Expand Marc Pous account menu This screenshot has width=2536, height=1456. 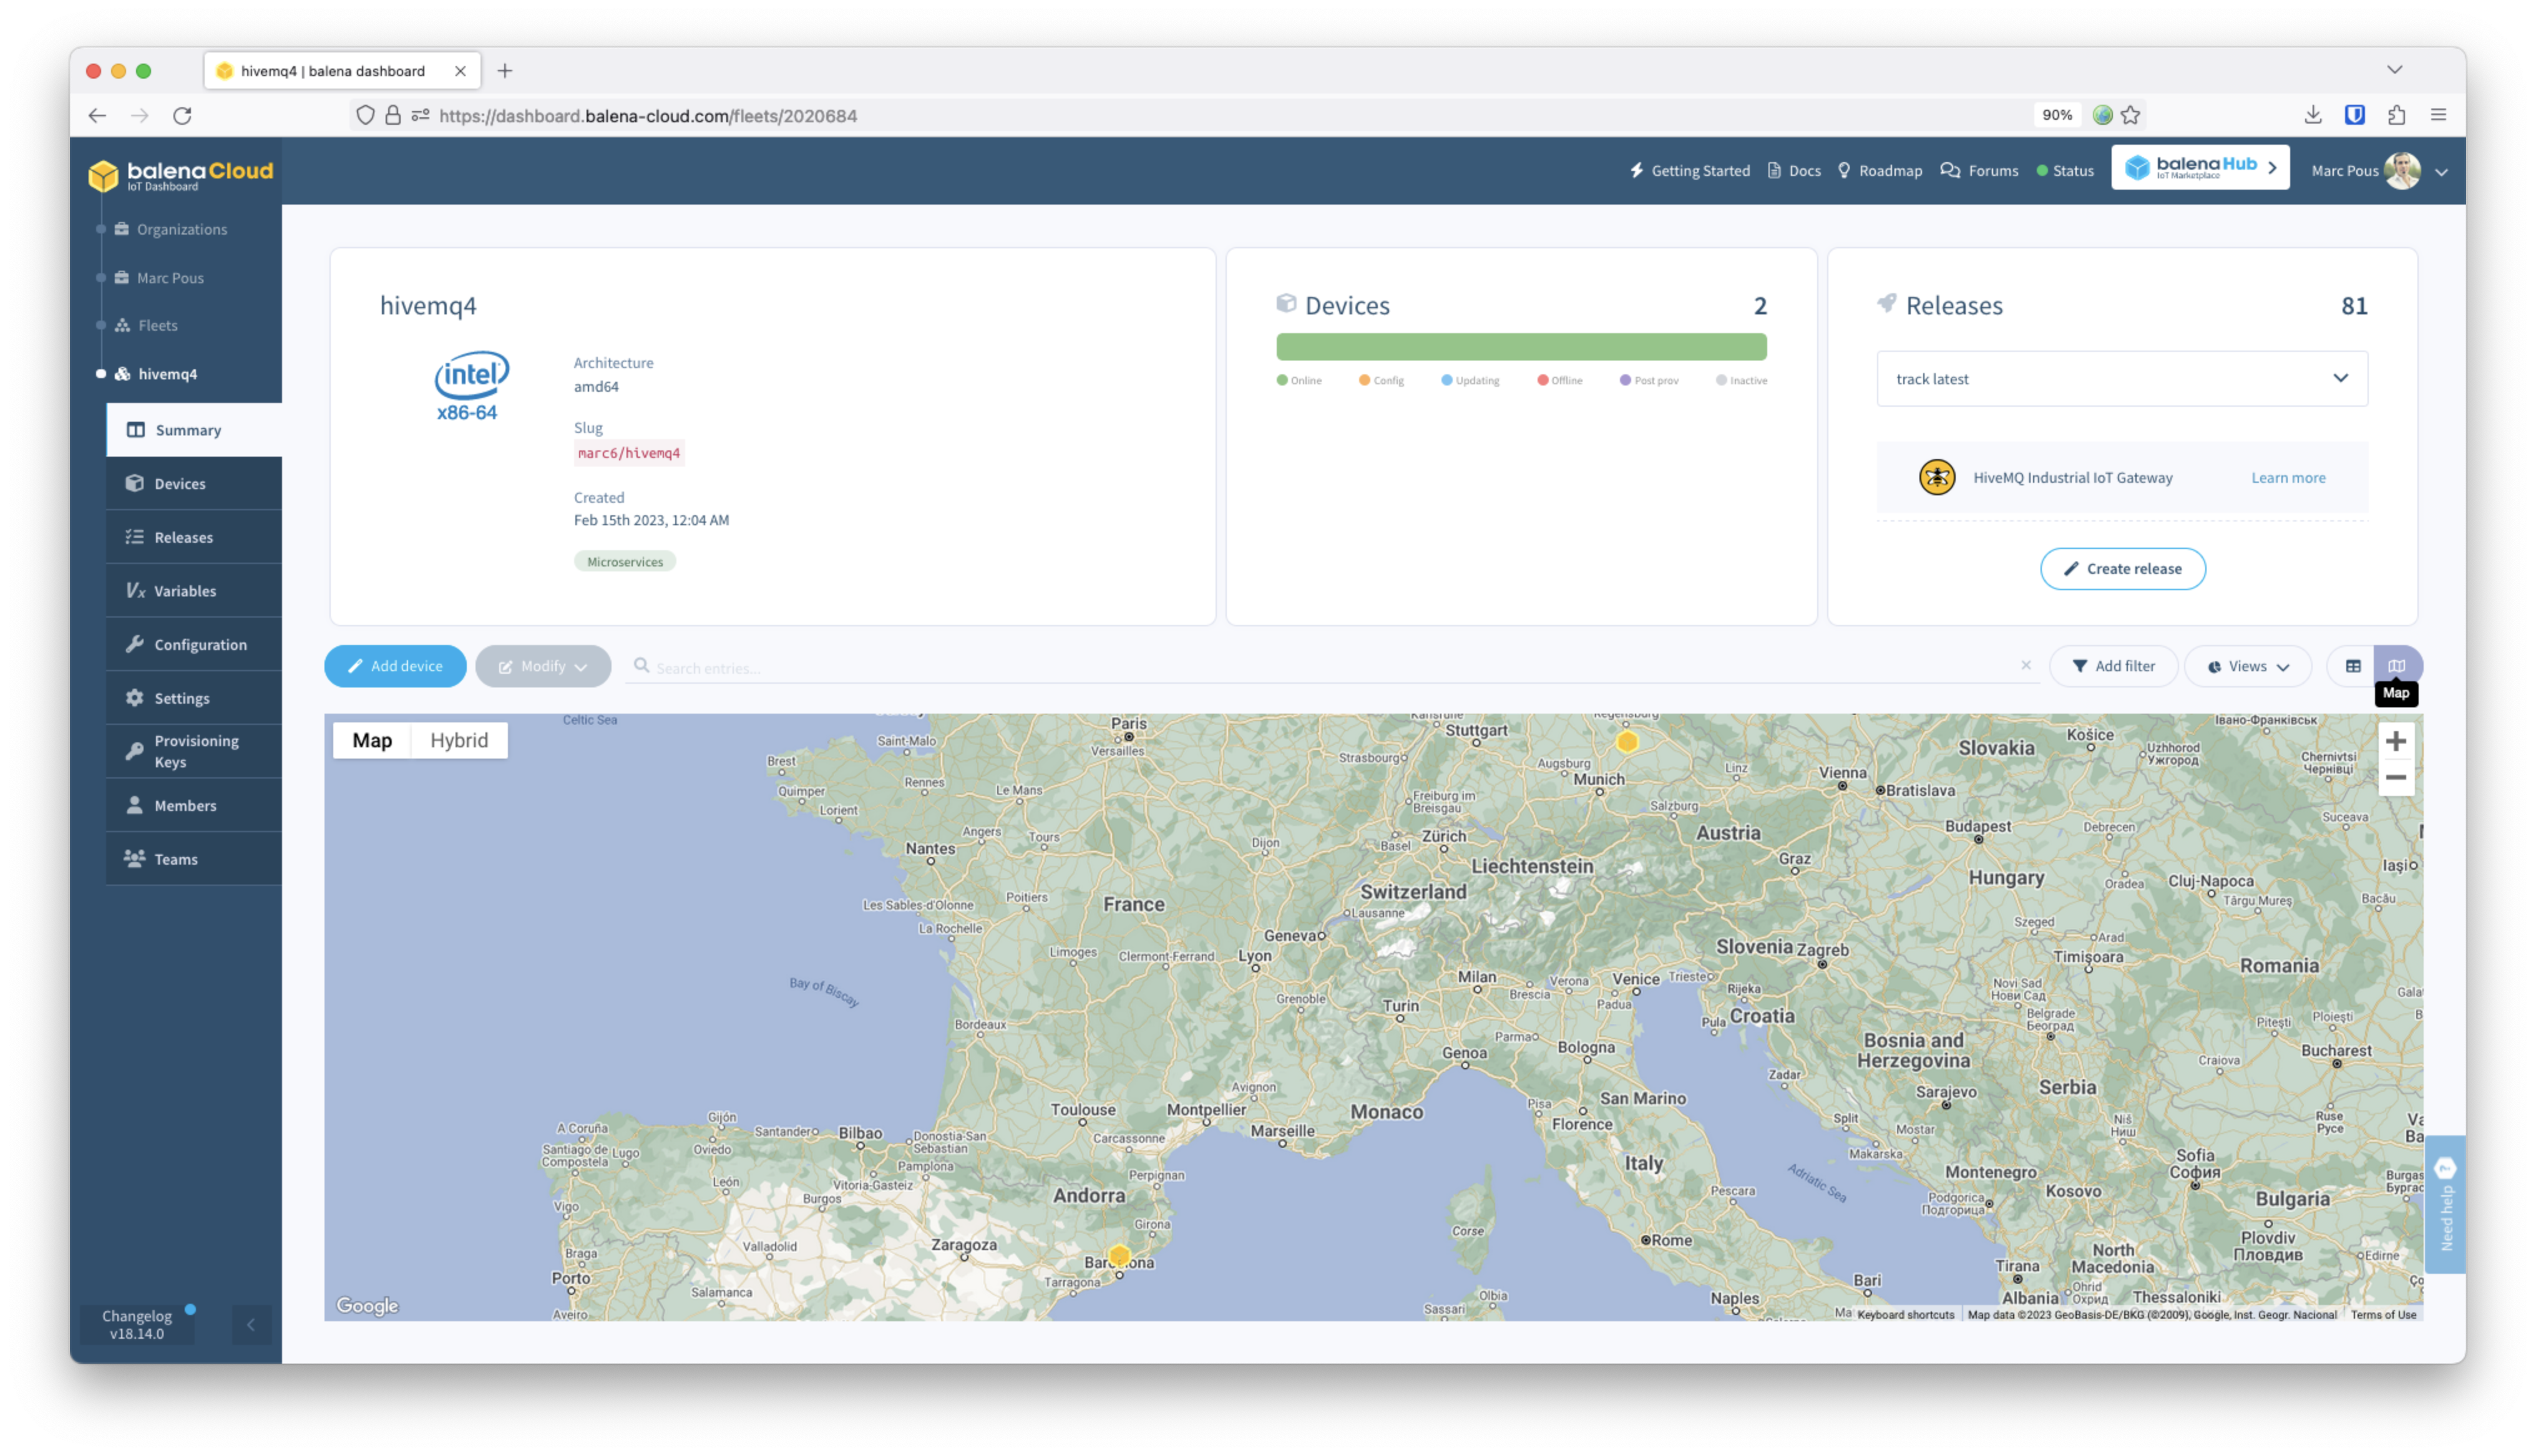click(x=2441, y=171)
